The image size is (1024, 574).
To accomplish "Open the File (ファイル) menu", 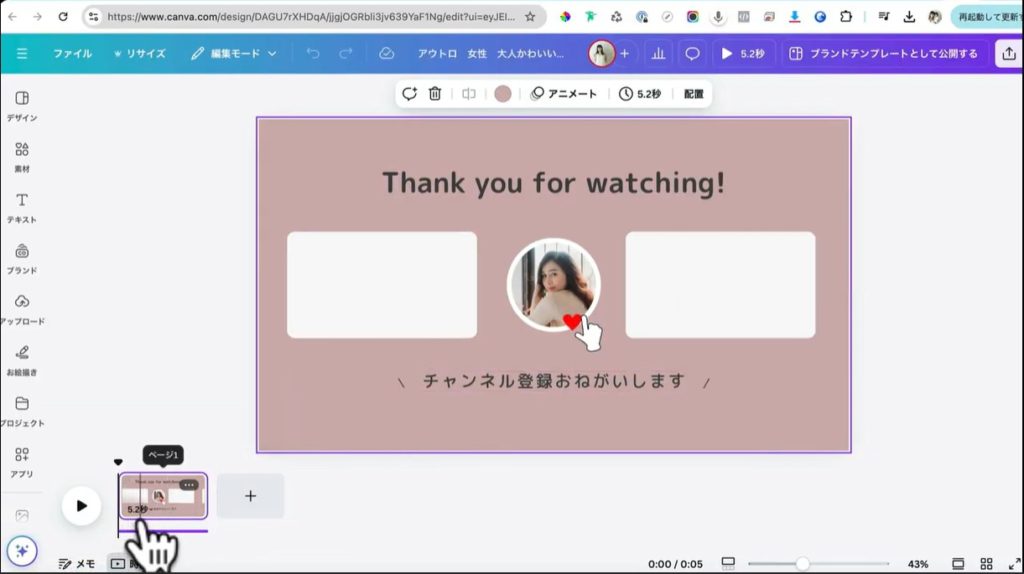I will tap(72, 54).
